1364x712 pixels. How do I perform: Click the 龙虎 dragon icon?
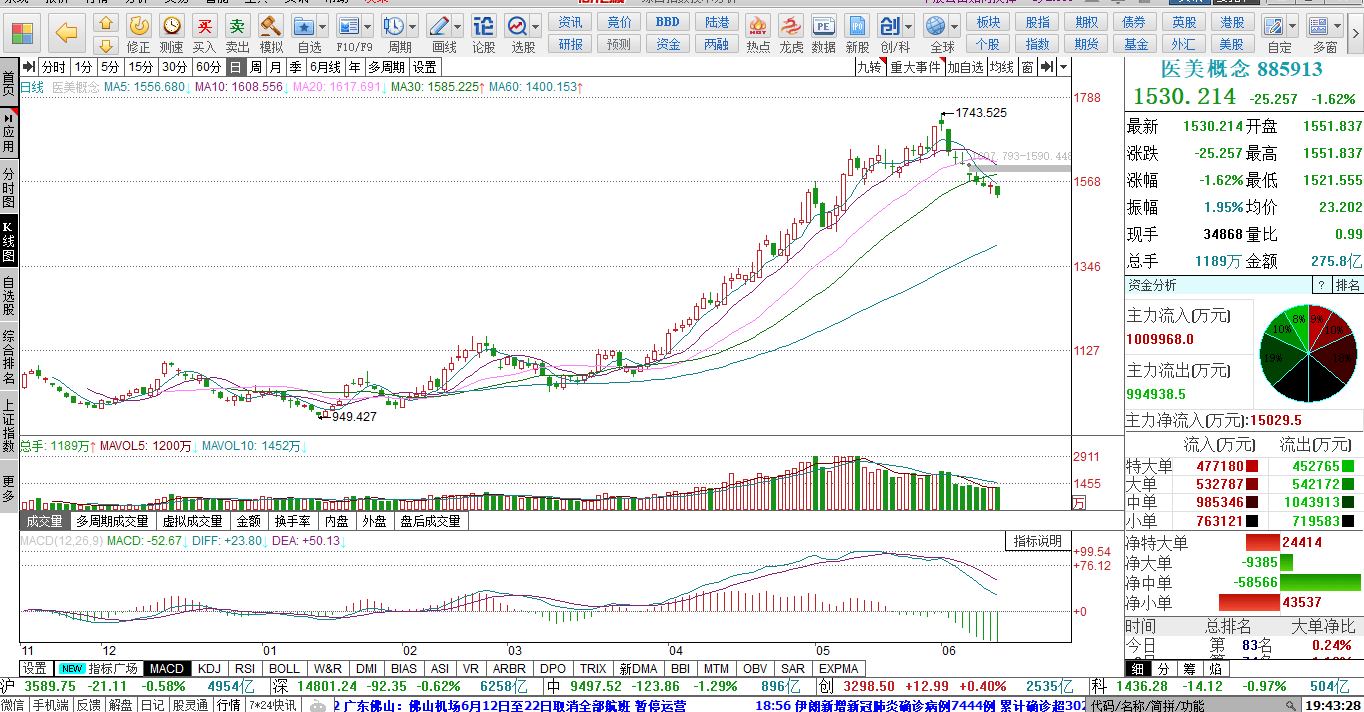[x=791, y=33]
